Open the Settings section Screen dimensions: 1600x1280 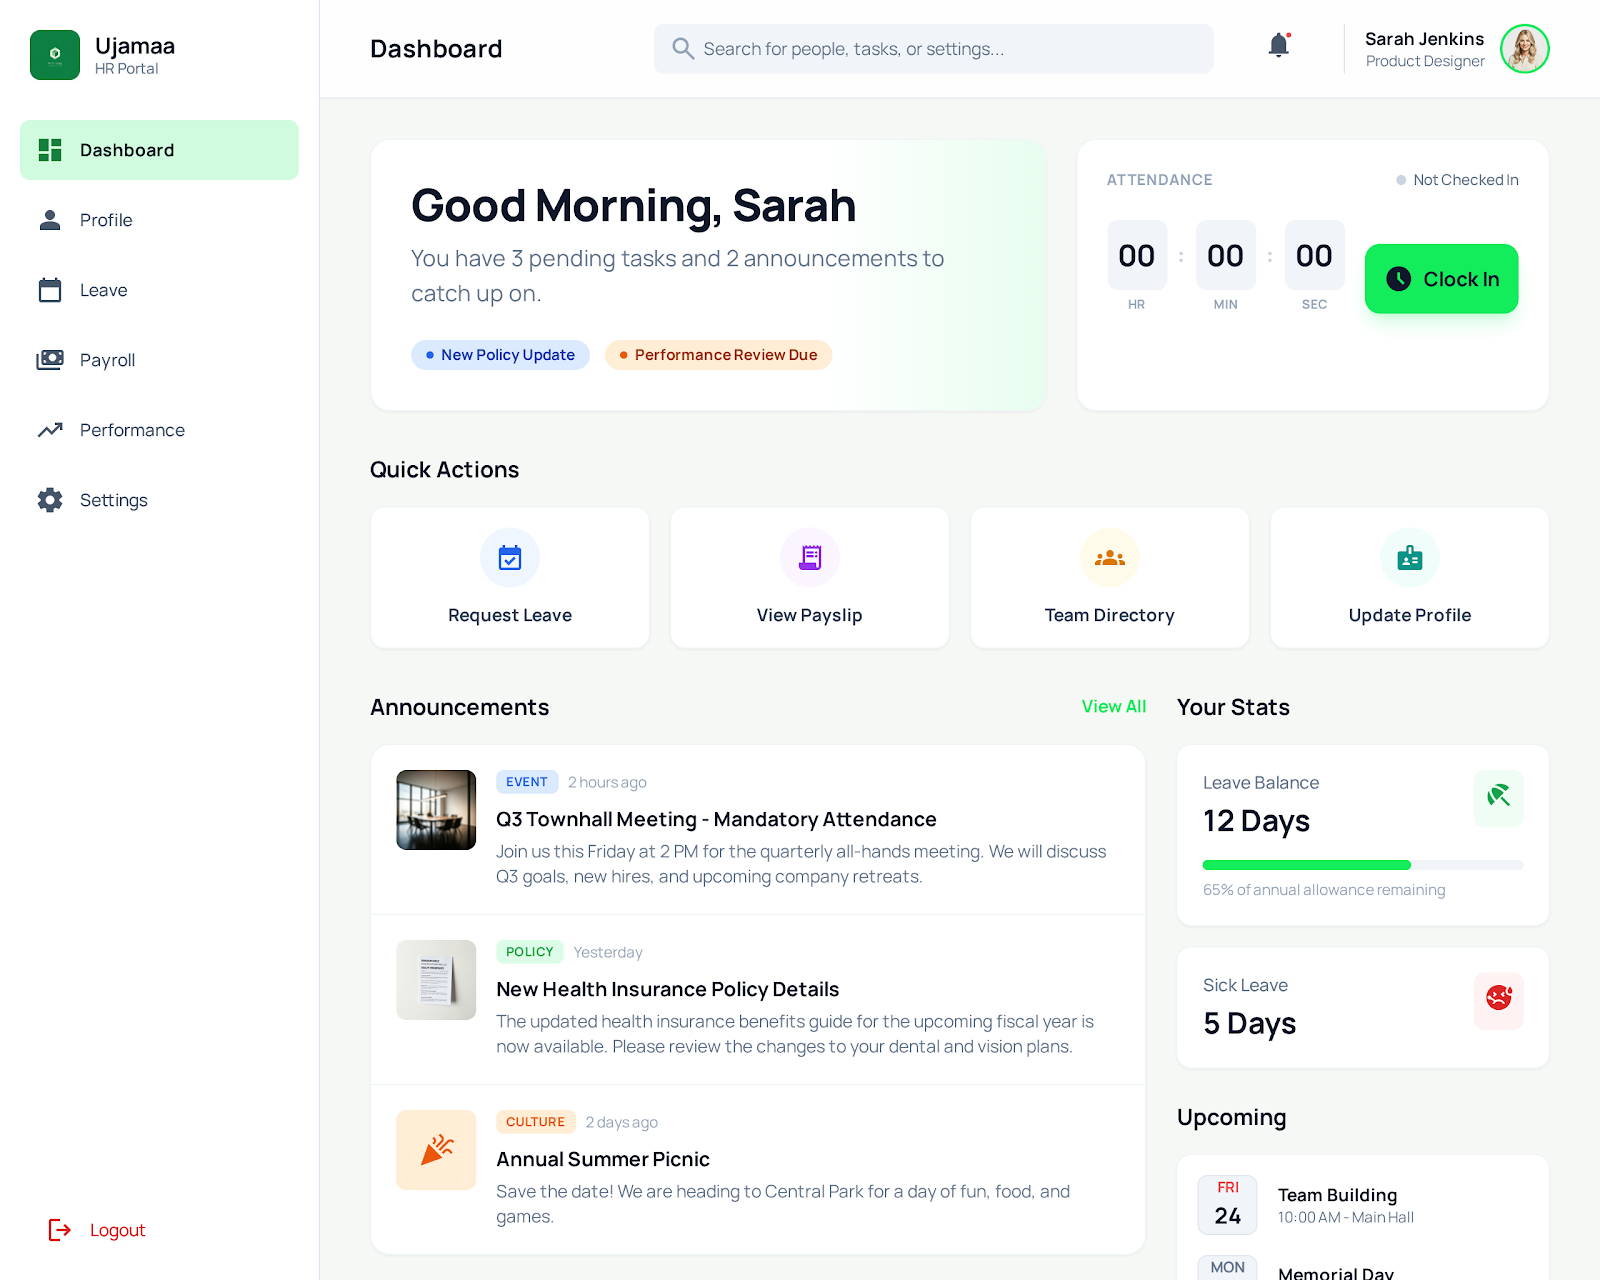click(114, 500)
